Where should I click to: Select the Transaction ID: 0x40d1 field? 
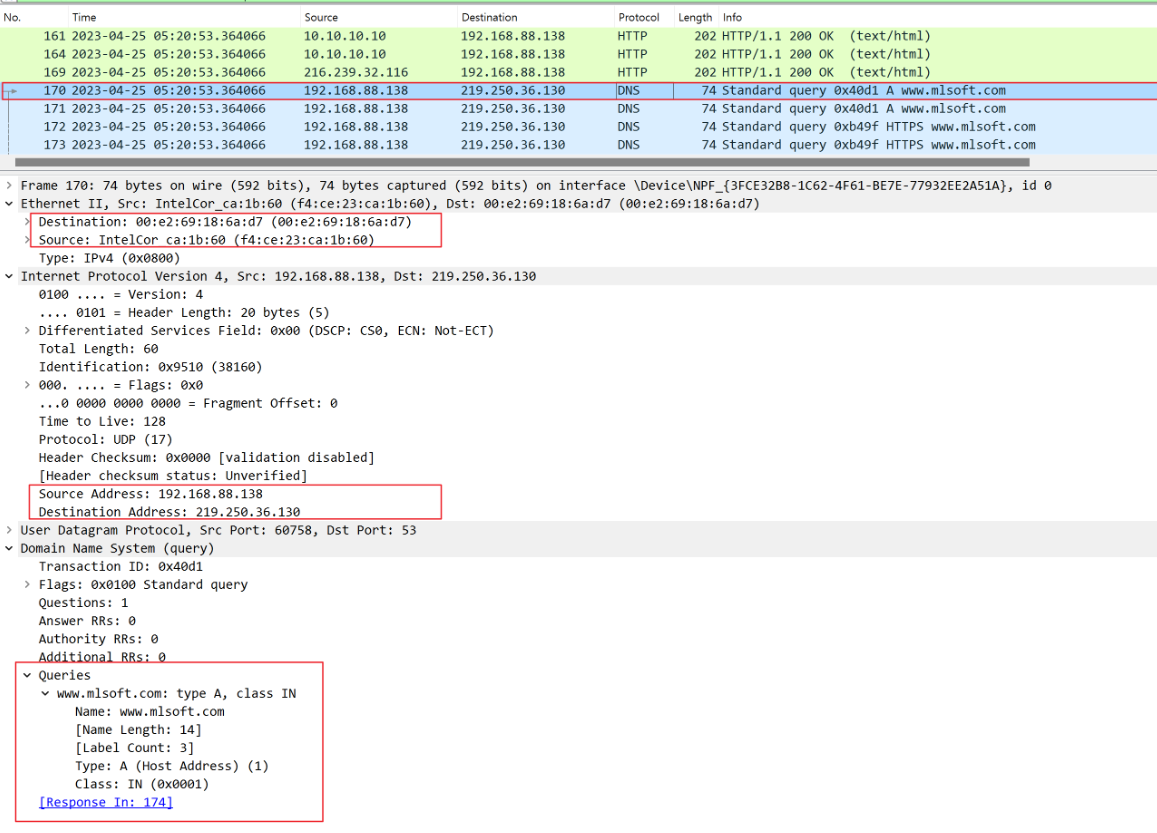[120, 567]
